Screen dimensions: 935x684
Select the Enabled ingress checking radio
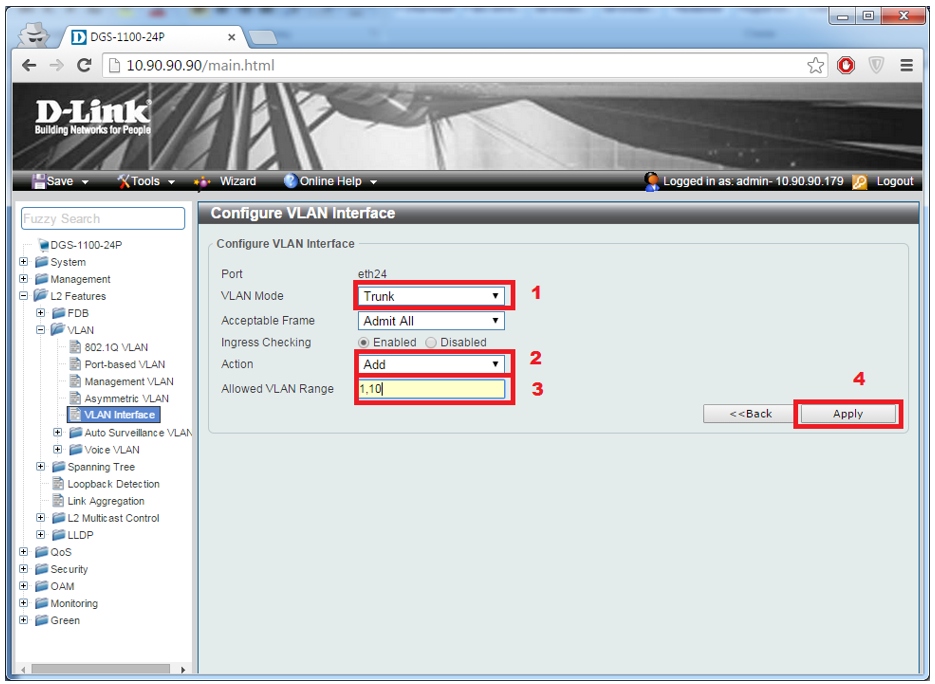[x=364, y=342]
